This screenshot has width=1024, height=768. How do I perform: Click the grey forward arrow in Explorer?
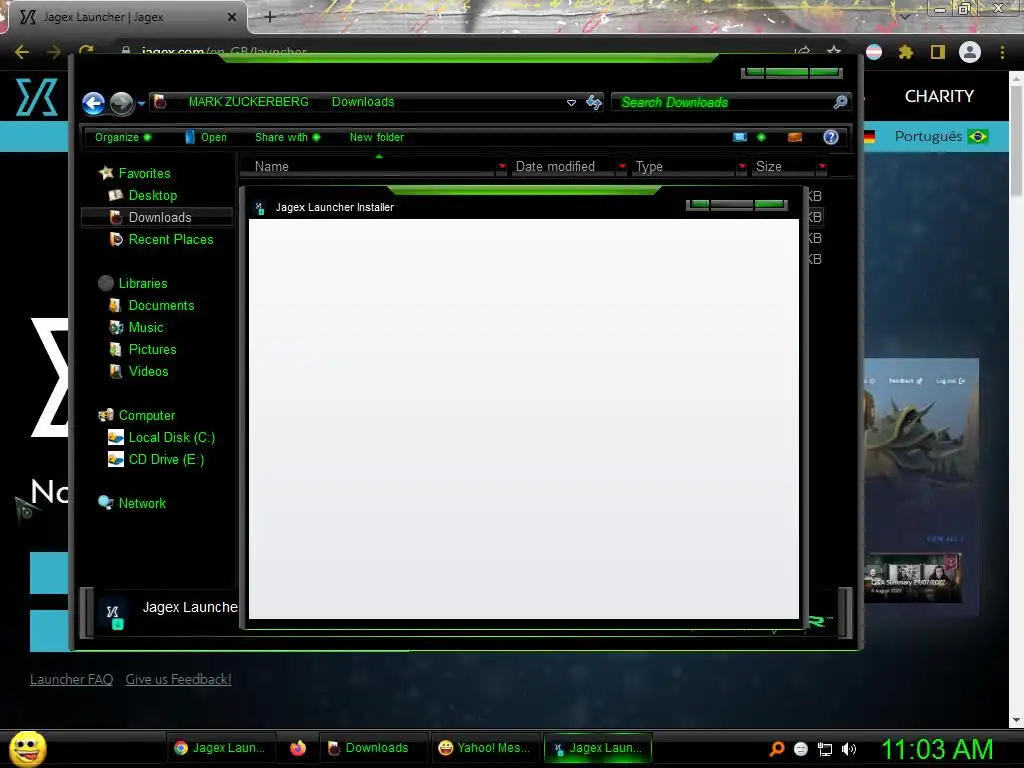(x=121, y=103)
